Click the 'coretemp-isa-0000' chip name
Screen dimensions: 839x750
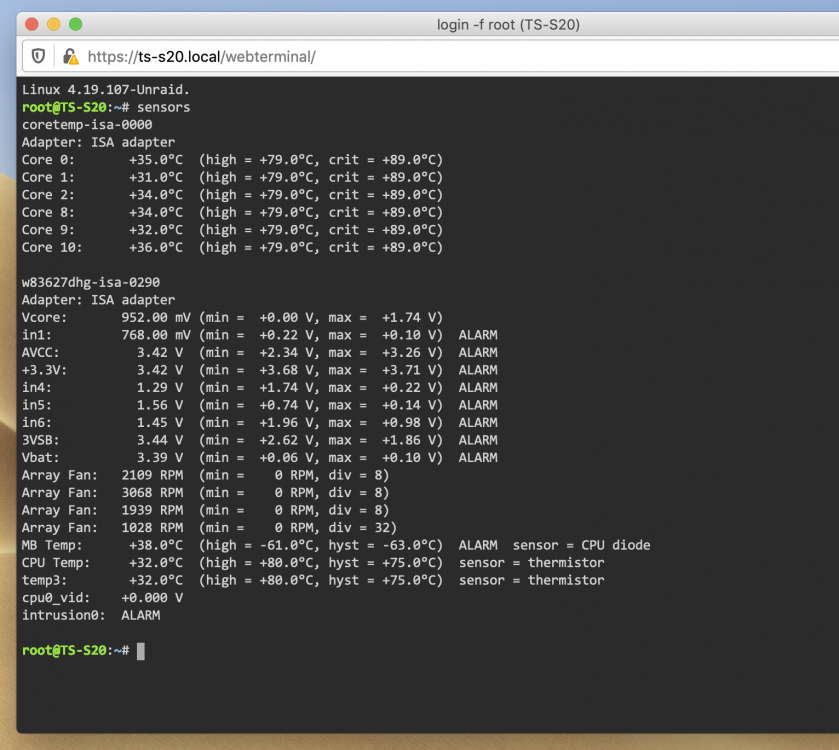click(87, 125)
